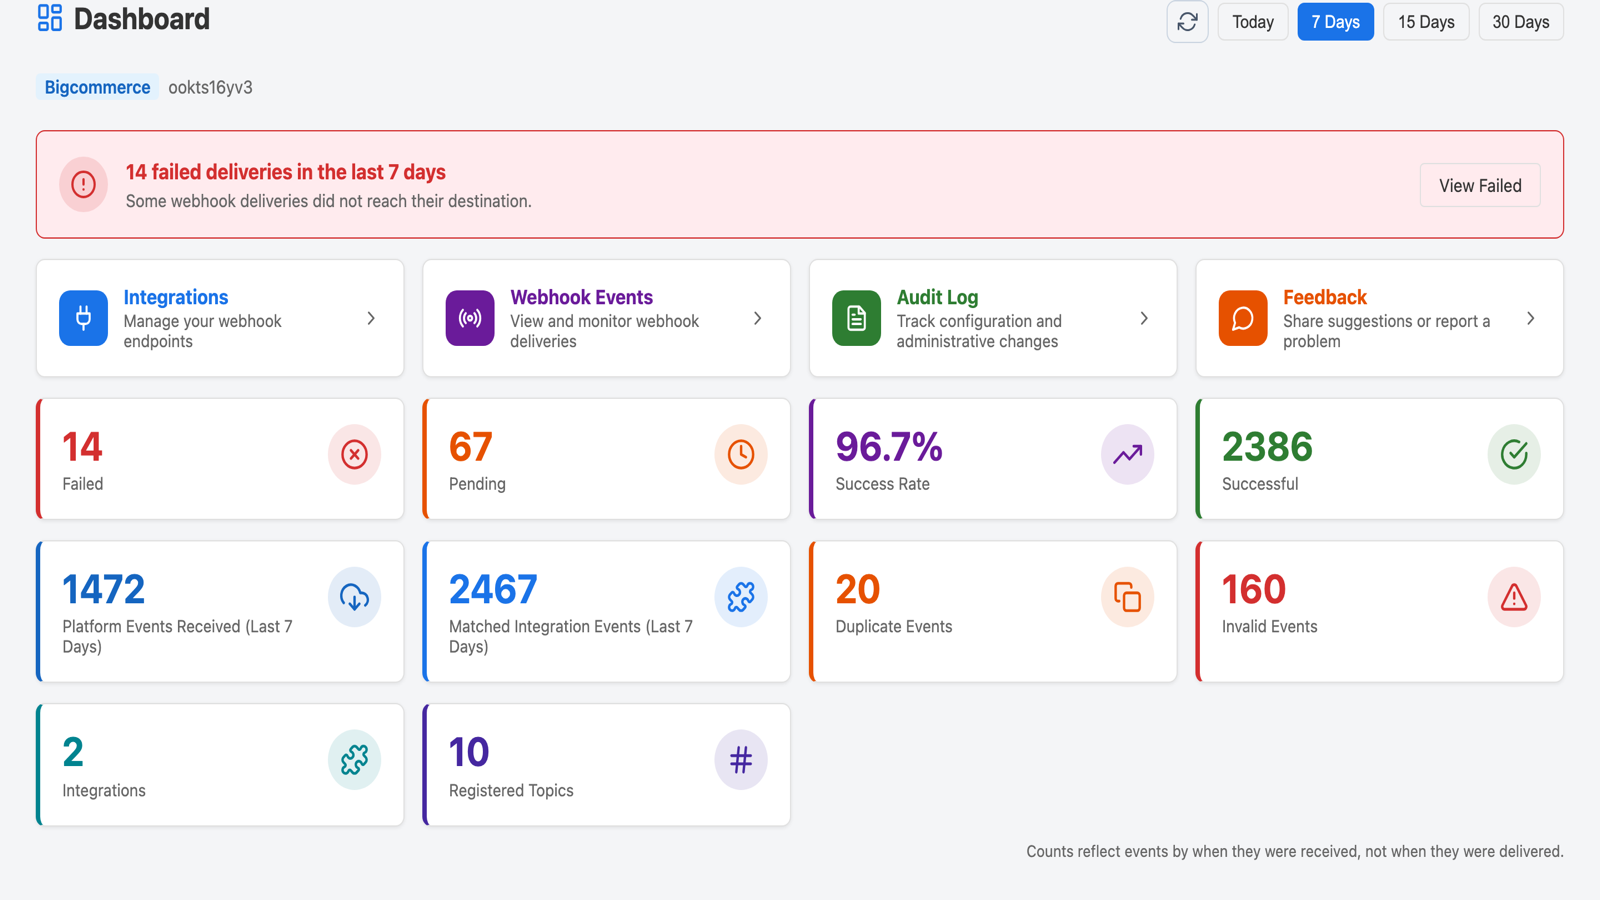The height and width of the screenshot is (900, 1600).
Task: Click the Registered Topics hash icon
Action: point(741,760)
